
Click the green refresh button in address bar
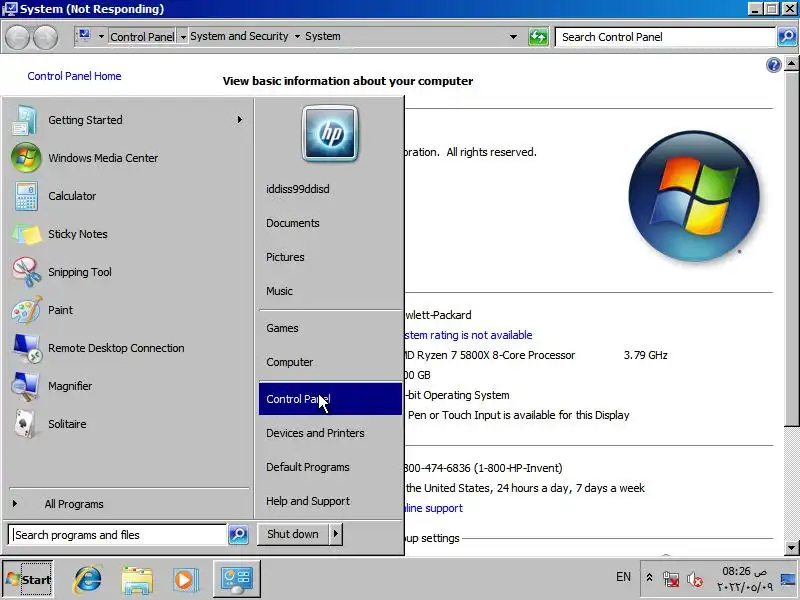[x=538, y=37]
